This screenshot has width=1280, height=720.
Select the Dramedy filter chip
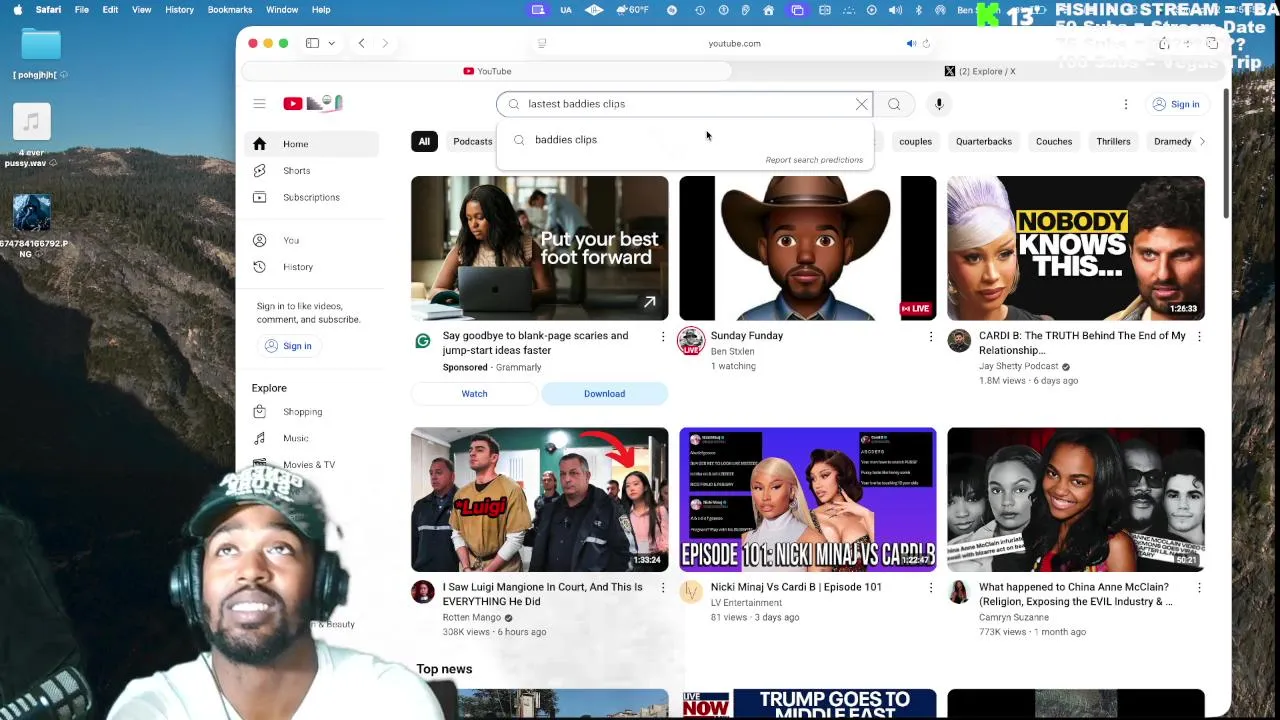point(1172,141)
